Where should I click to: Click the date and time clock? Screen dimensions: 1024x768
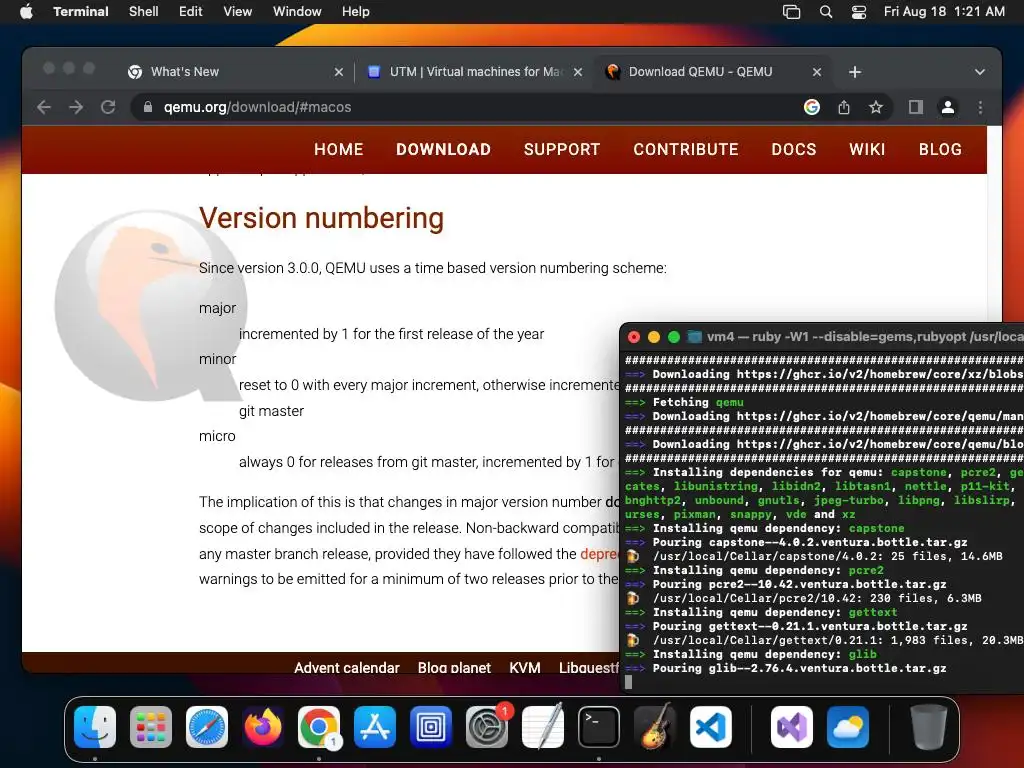tap(944, 11)
